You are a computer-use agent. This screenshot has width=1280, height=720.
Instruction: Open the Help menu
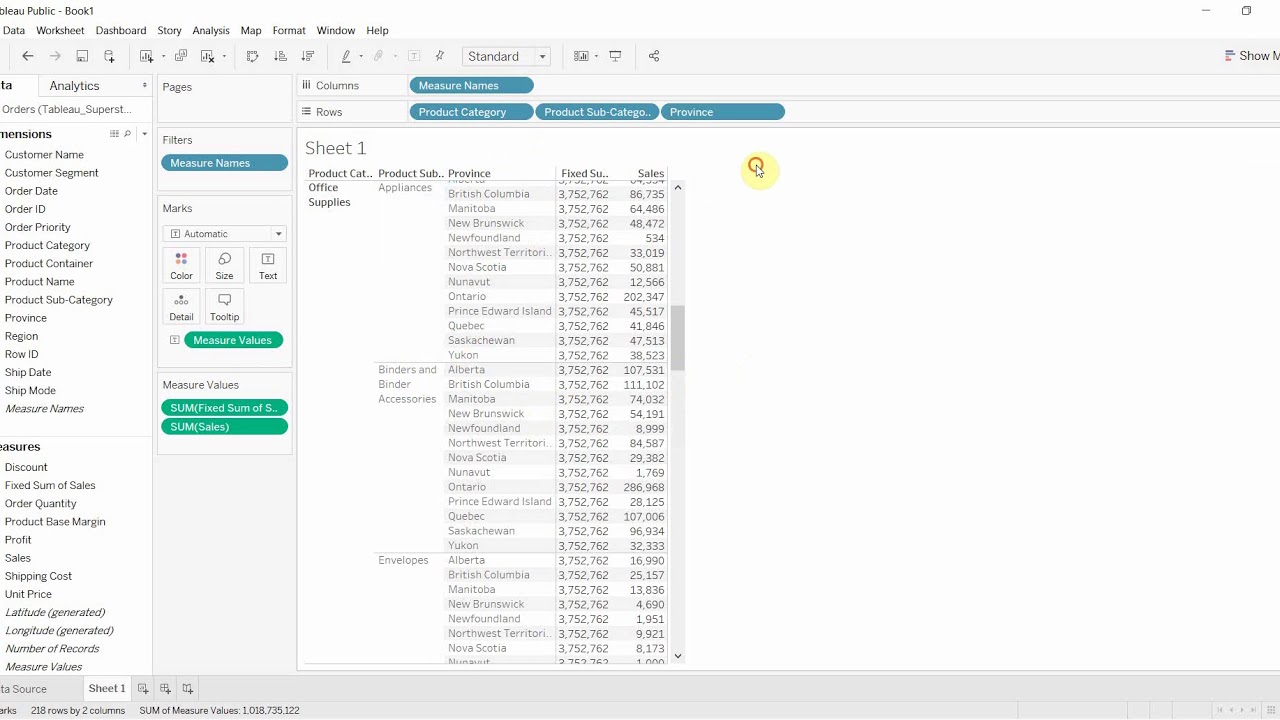377,30
